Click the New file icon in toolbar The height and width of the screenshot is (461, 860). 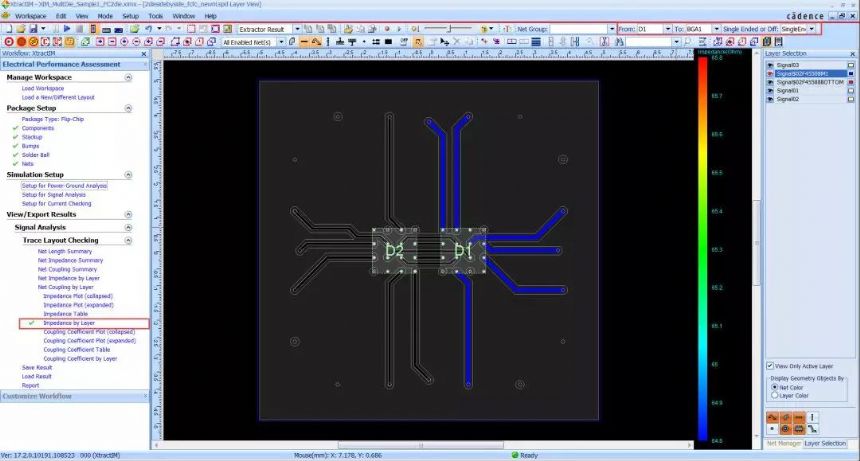[8, 29]
